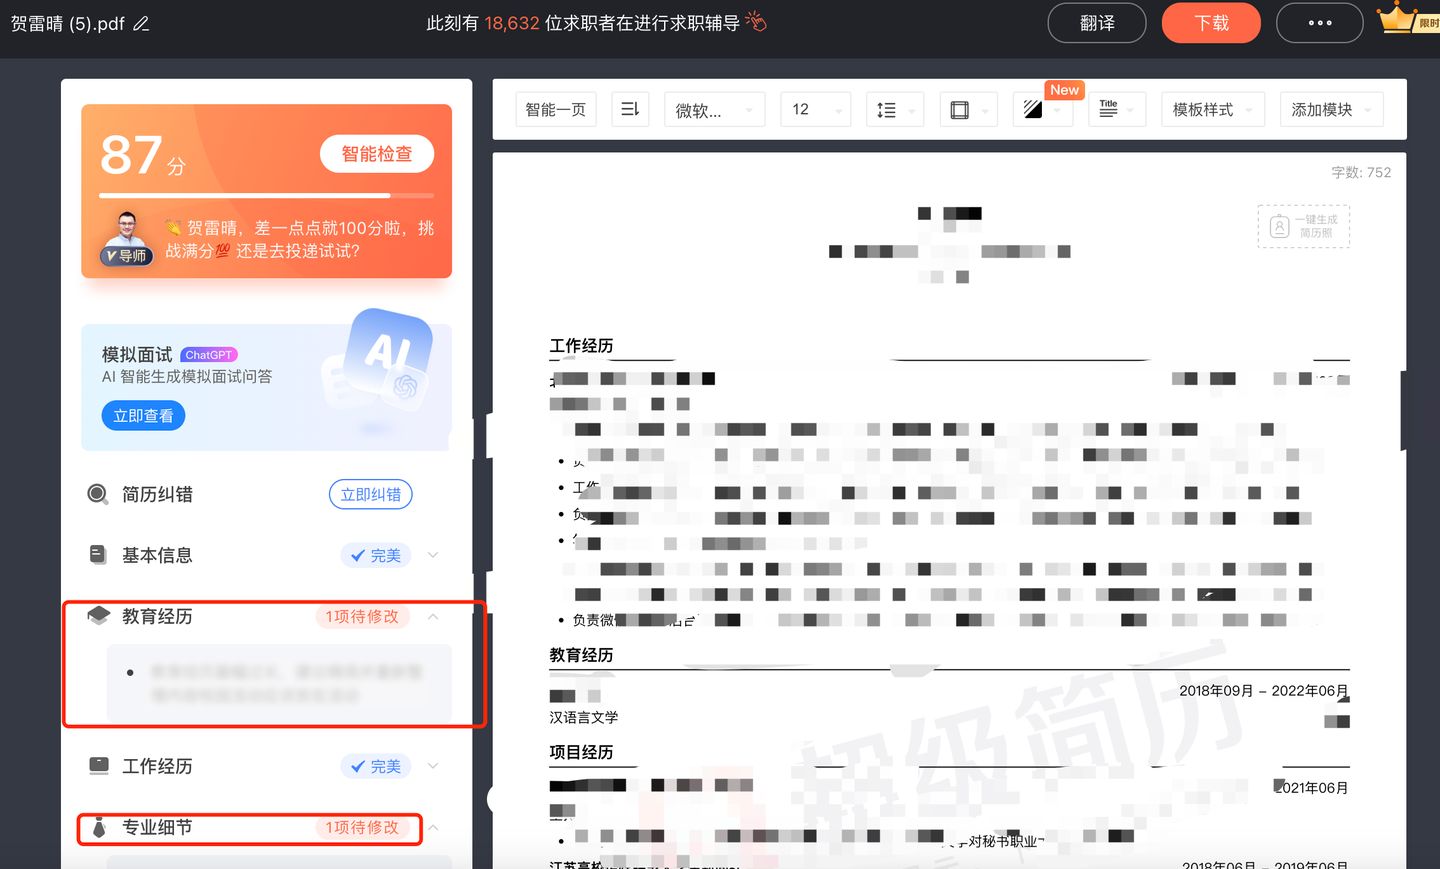Click the 工作经历 heading in the resume
Image resolution: width=1440 pixels, height=869 pixels.
pos(581,346)
